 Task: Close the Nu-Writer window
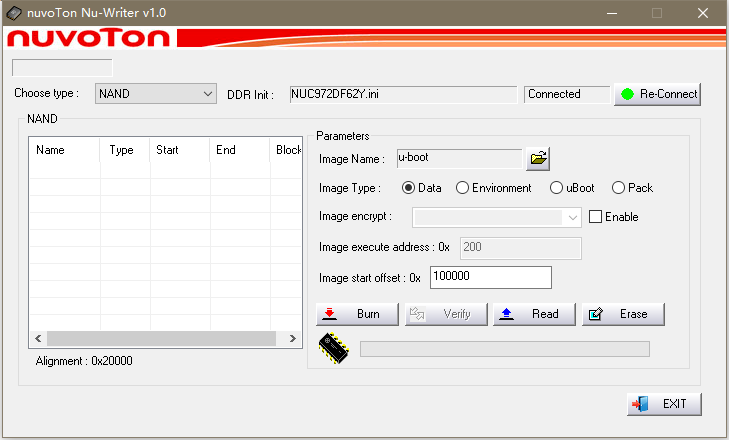tap(702, 13)
